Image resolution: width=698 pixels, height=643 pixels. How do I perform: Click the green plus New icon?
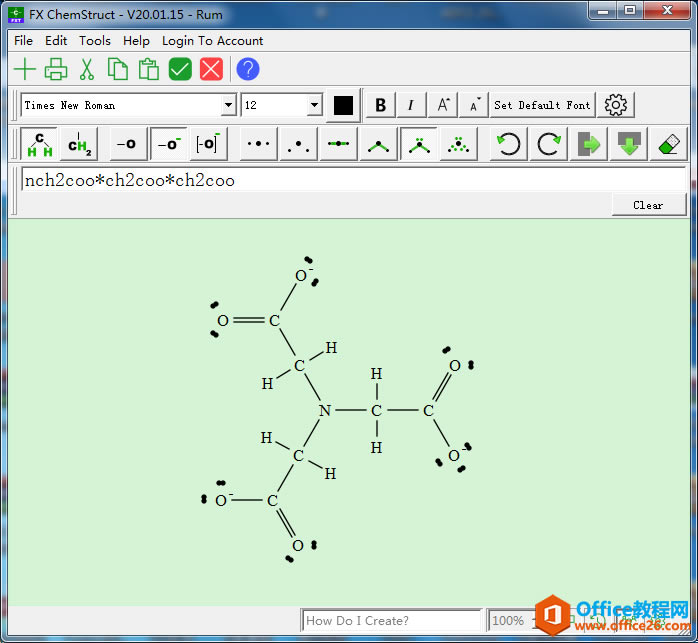25,69
